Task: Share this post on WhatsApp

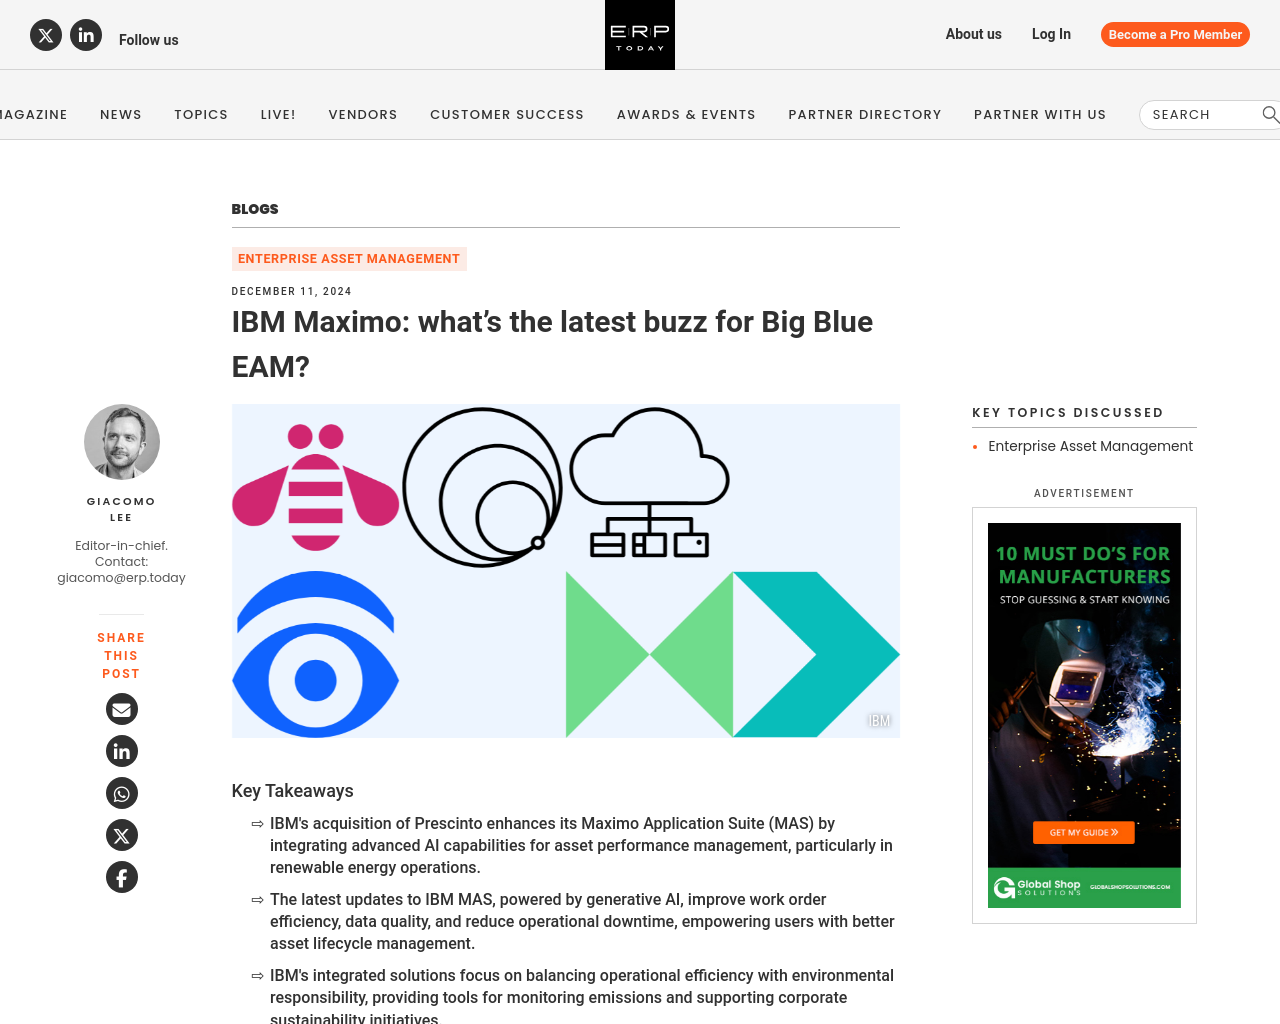Action: pos(122,793)
